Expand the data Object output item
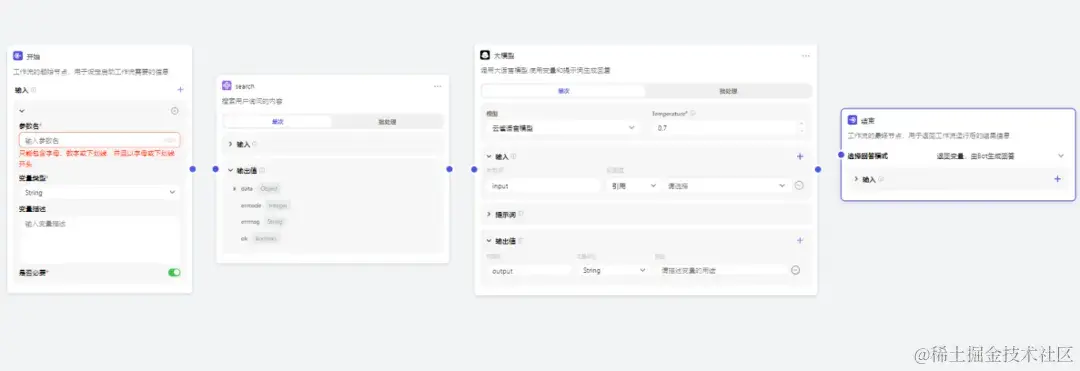The height and width of the screenshot is (371, 1080). (235, 188)
